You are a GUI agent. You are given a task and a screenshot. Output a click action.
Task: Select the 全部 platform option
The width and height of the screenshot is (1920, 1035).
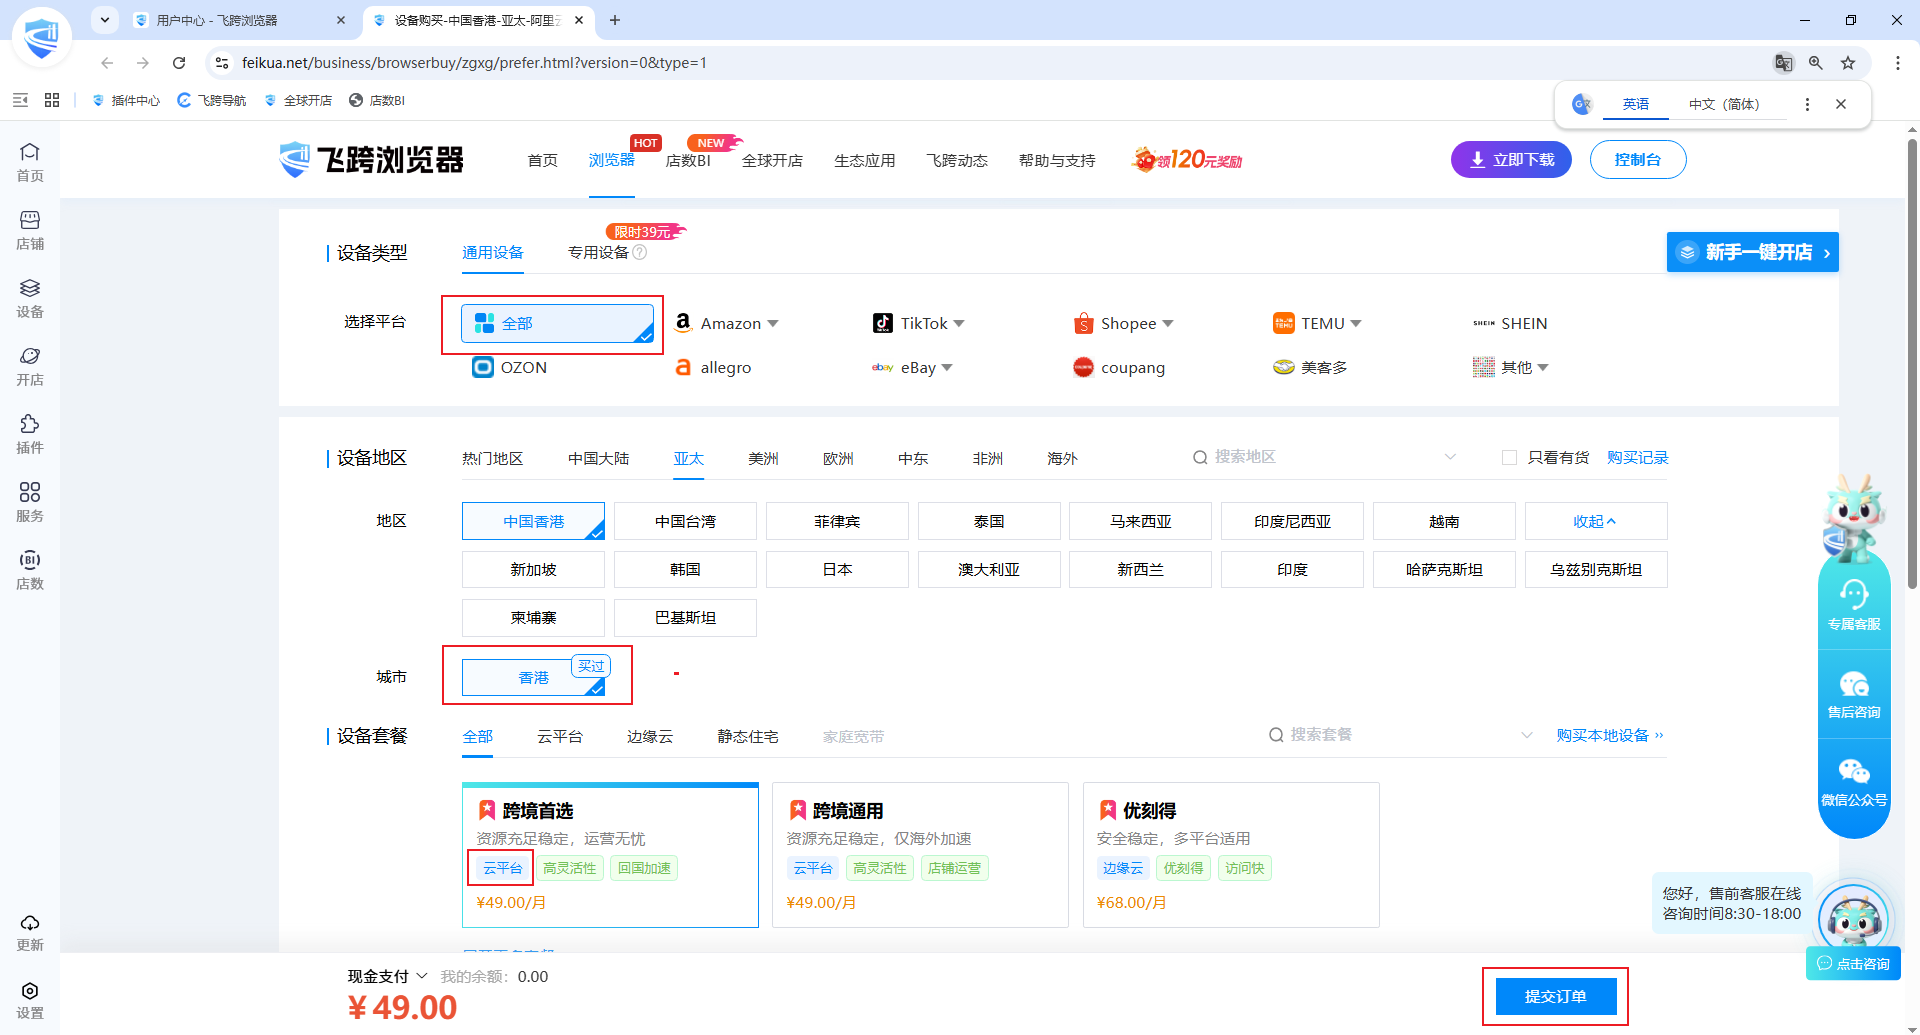pos(557,323)
